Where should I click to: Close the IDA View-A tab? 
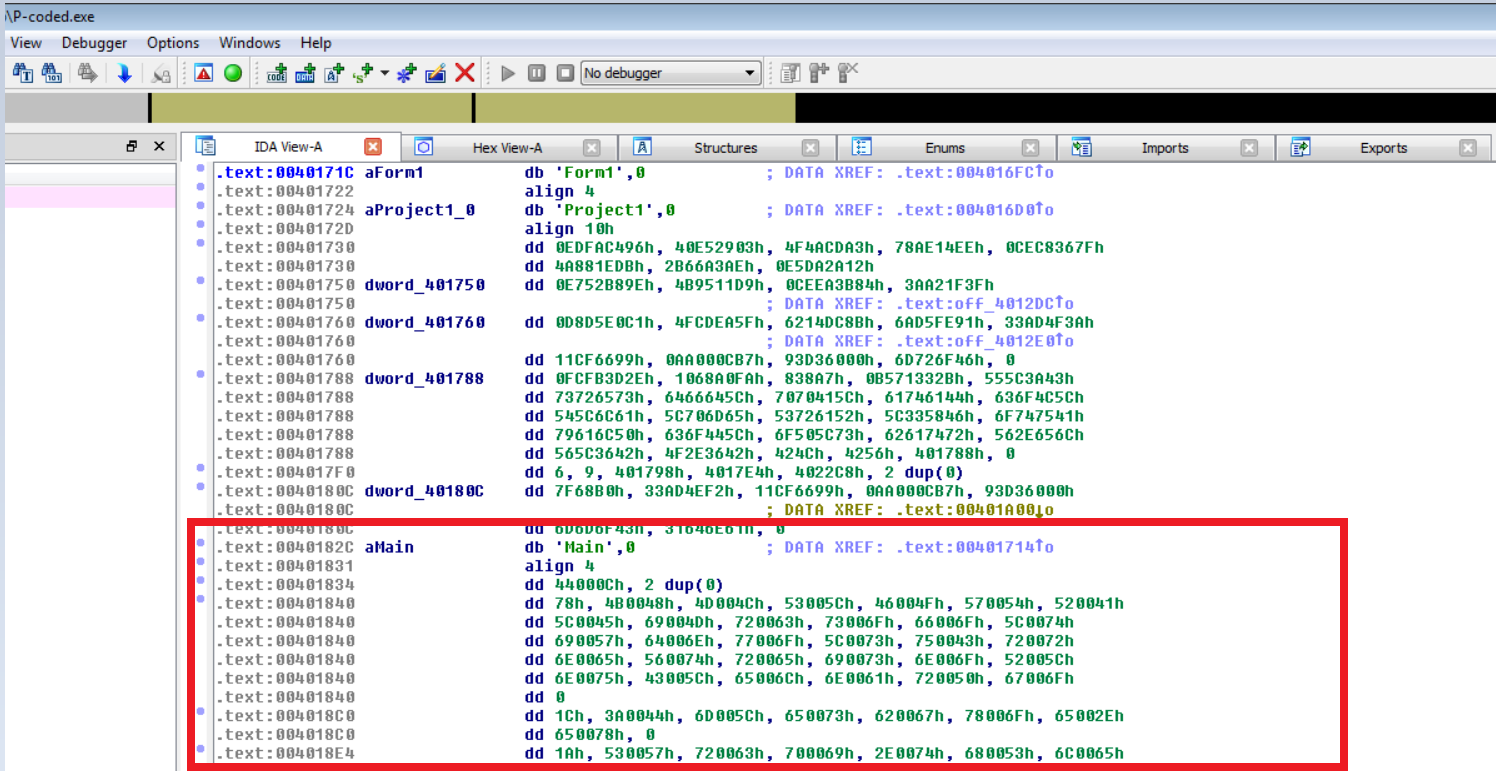373,147
